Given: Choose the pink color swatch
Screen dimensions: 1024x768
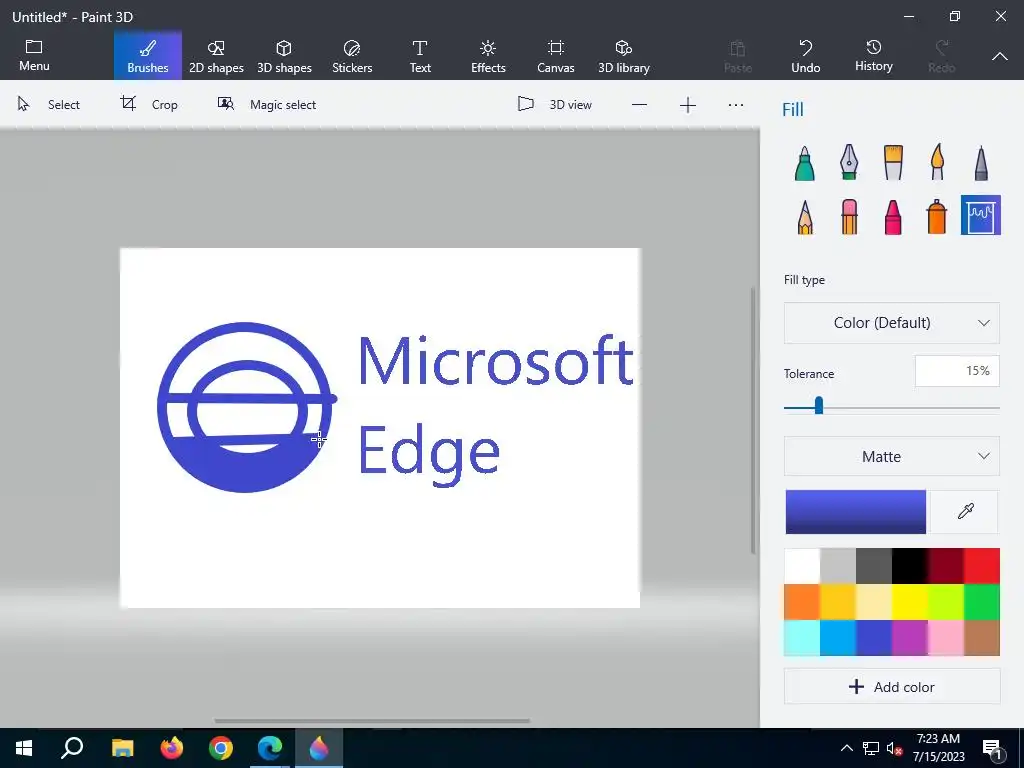Looking at the screenshot, I should coord(946,637).
